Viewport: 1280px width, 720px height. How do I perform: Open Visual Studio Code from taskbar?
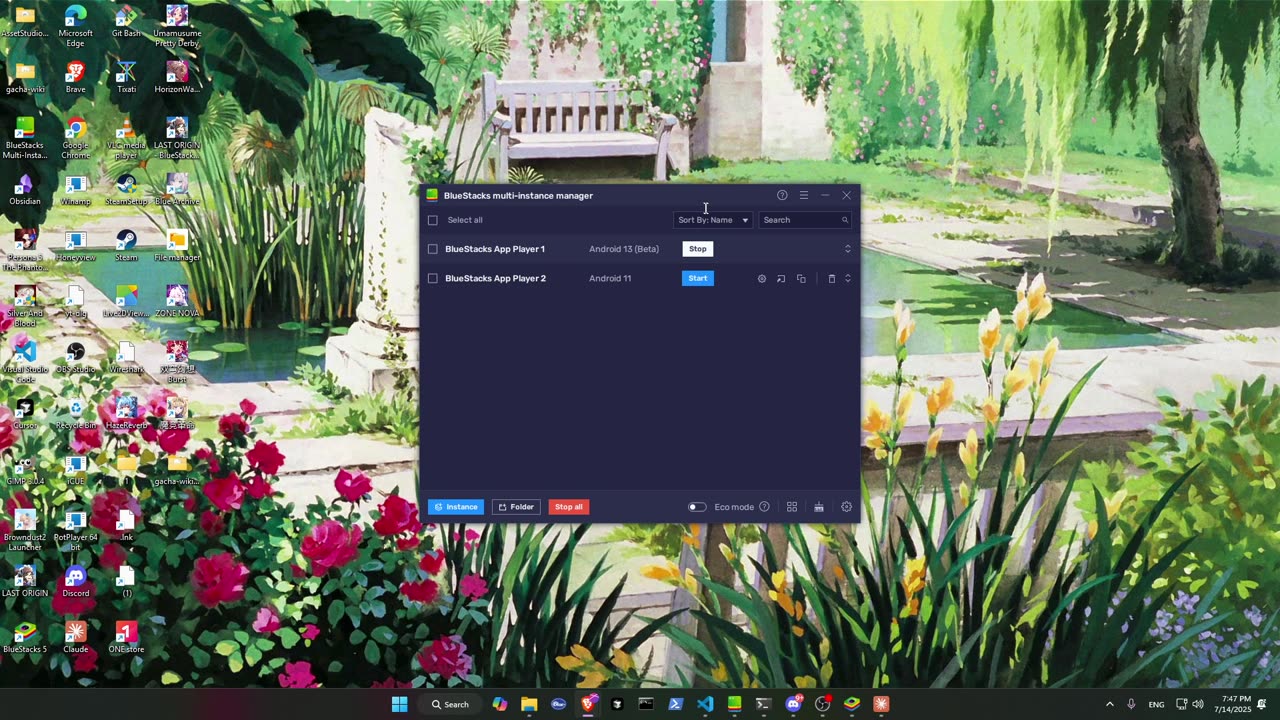click(x=705, y=704)
